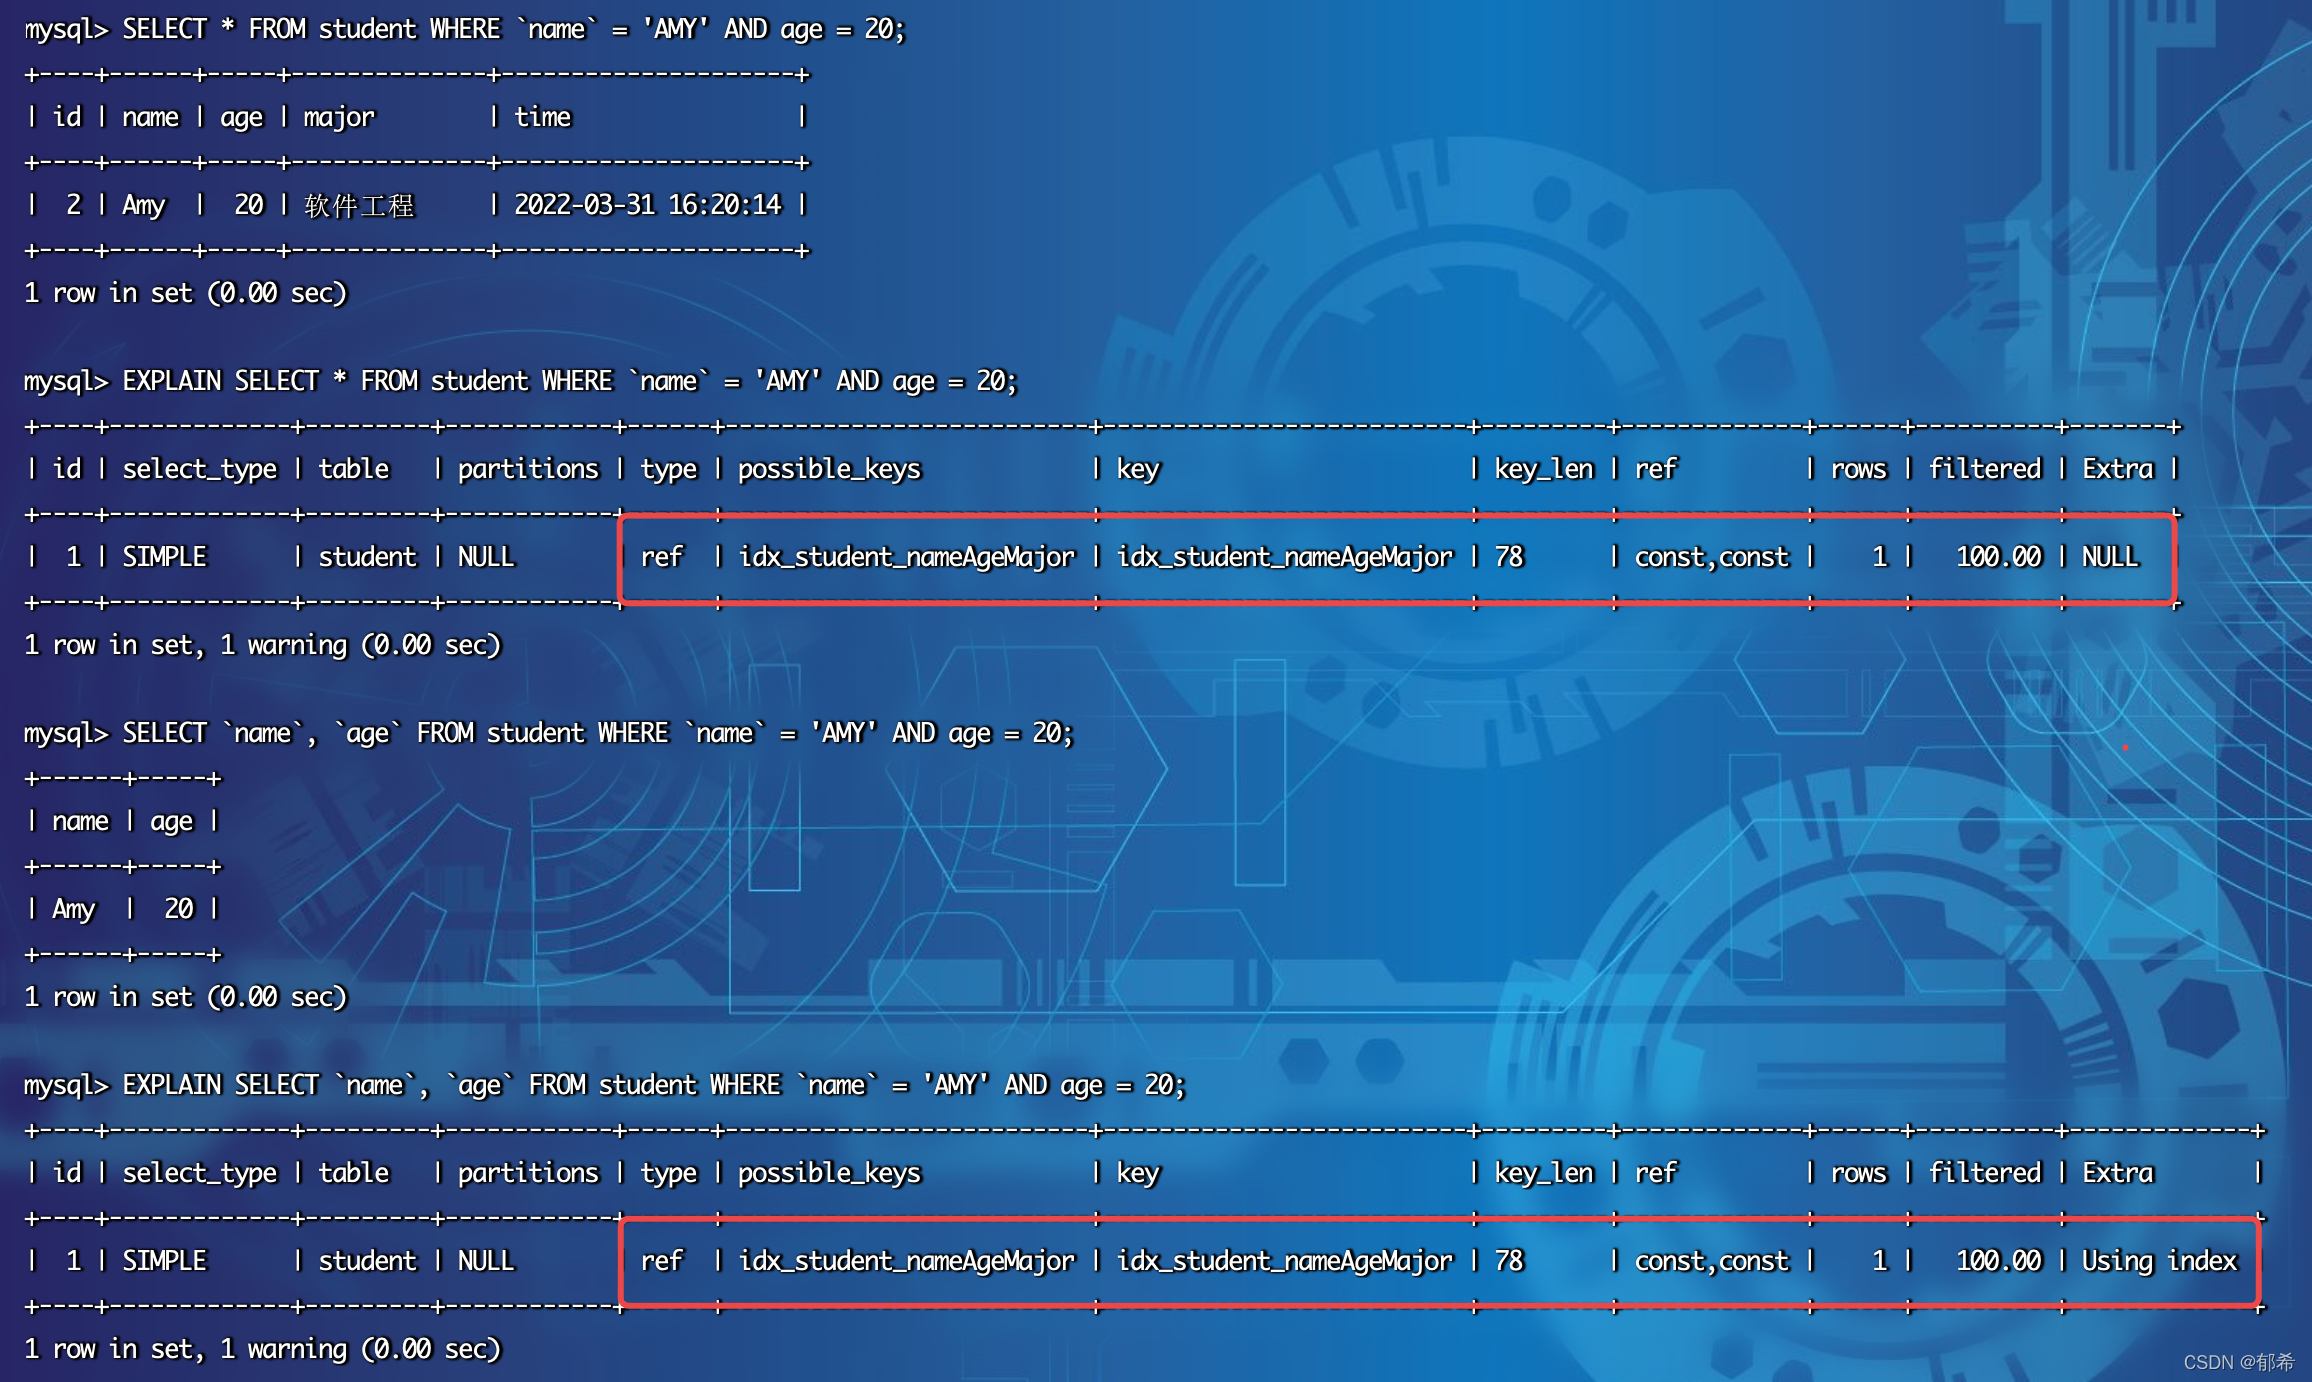Image resolution: width=2312 pixels, height=1382 pixels.
Task: Click the first SELECT * query line
Action: click(464, 29)
